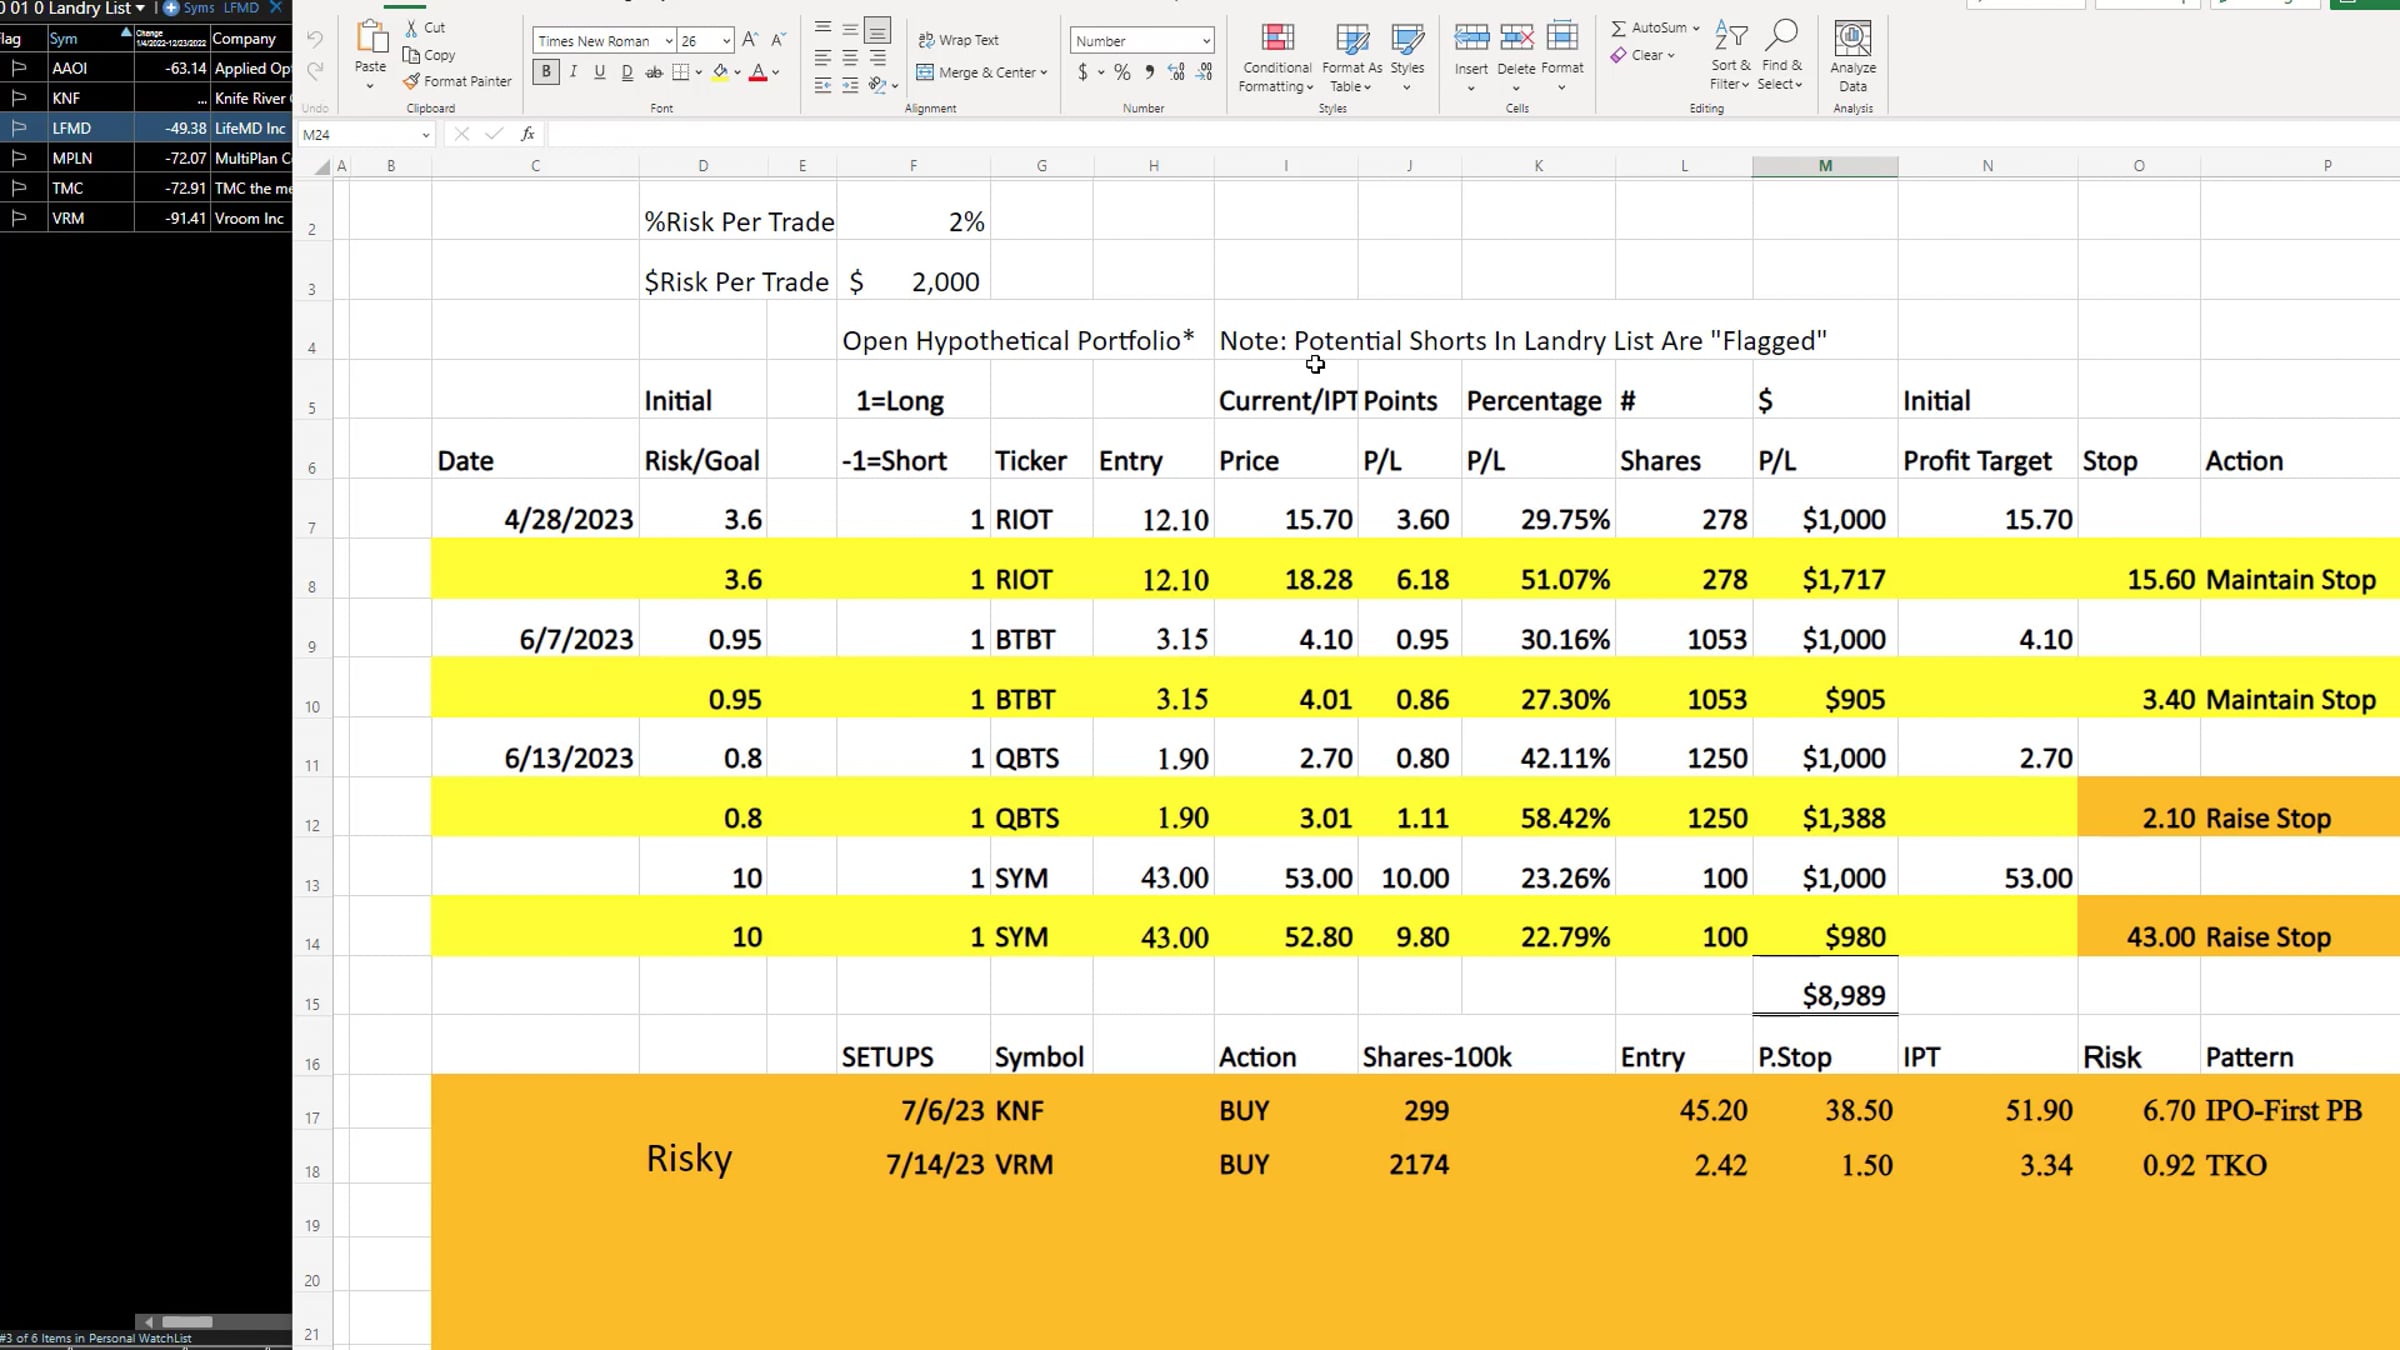Viewport: 2400px width, 1350px height.
Task: Open Borders dropdown arrow
Action: [x=698, y=72]
